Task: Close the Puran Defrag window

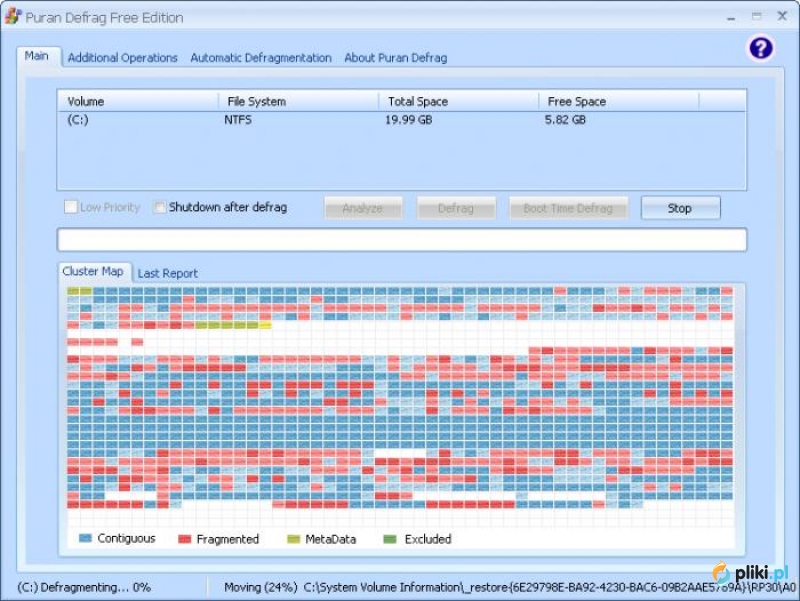Action: click(x=782, y=16)
